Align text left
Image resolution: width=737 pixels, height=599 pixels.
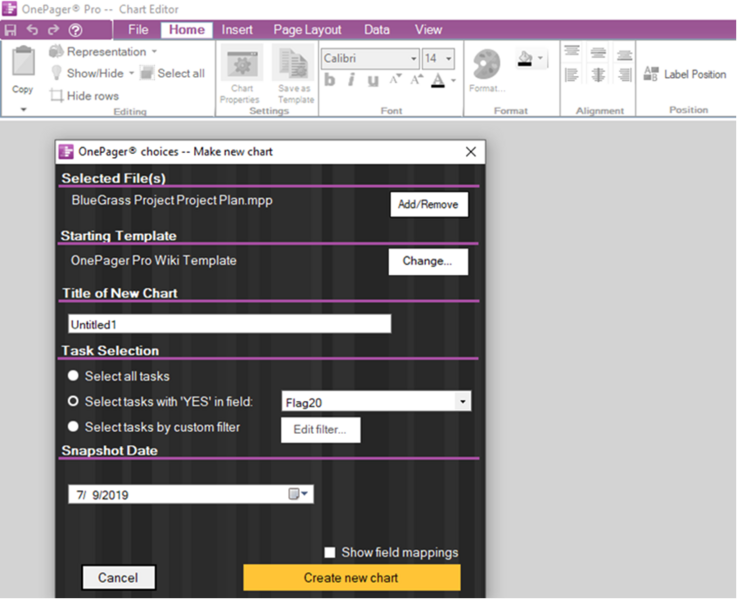[x=572, y=74]
